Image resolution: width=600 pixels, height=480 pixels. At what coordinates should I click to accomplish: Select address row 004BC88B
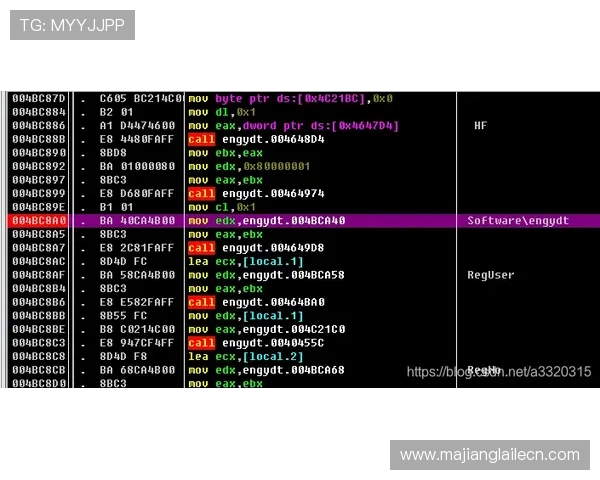39,139
